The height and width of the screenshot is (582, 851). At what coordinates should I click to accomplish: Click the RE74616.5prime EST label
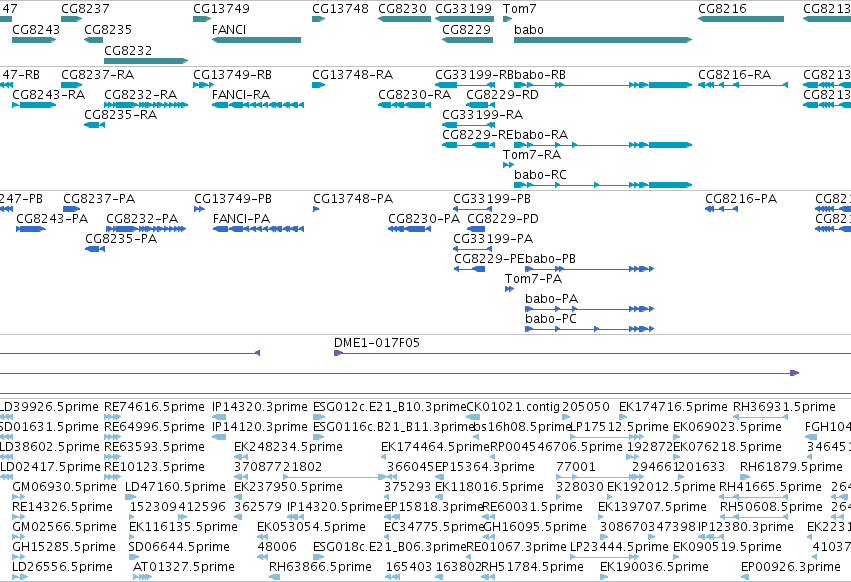coord(154,407)
